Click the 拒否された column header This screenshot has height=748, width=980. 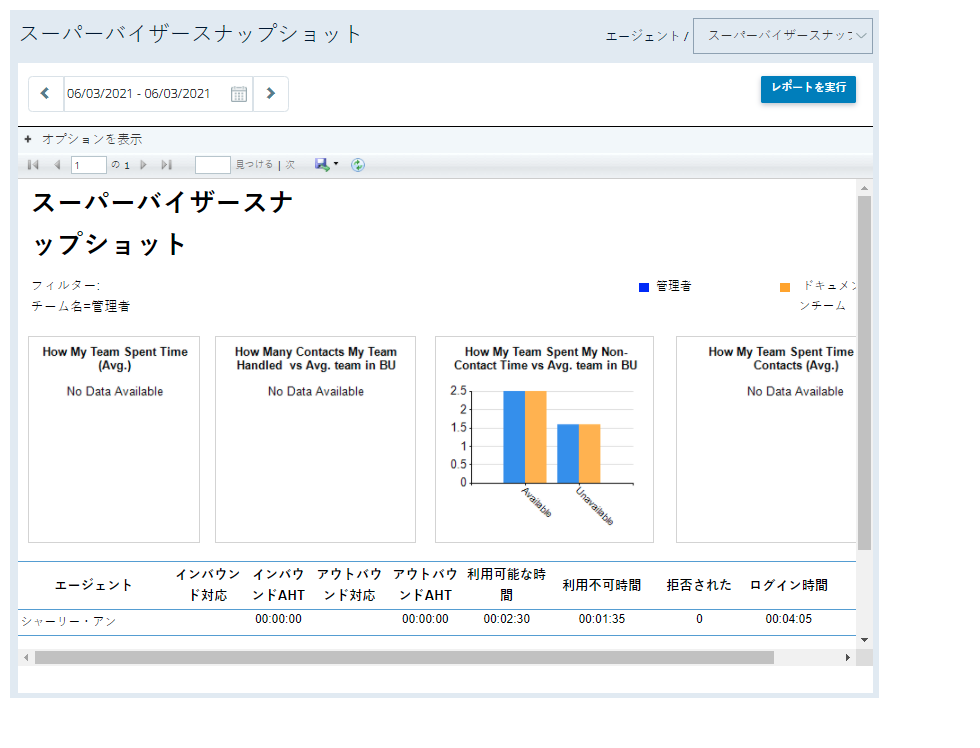(699, 585)
